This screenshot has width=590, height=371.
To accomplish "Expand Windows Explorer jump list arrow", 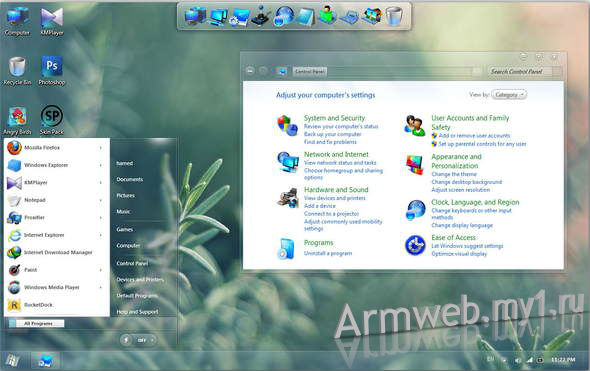I will (x=100, y=165).
